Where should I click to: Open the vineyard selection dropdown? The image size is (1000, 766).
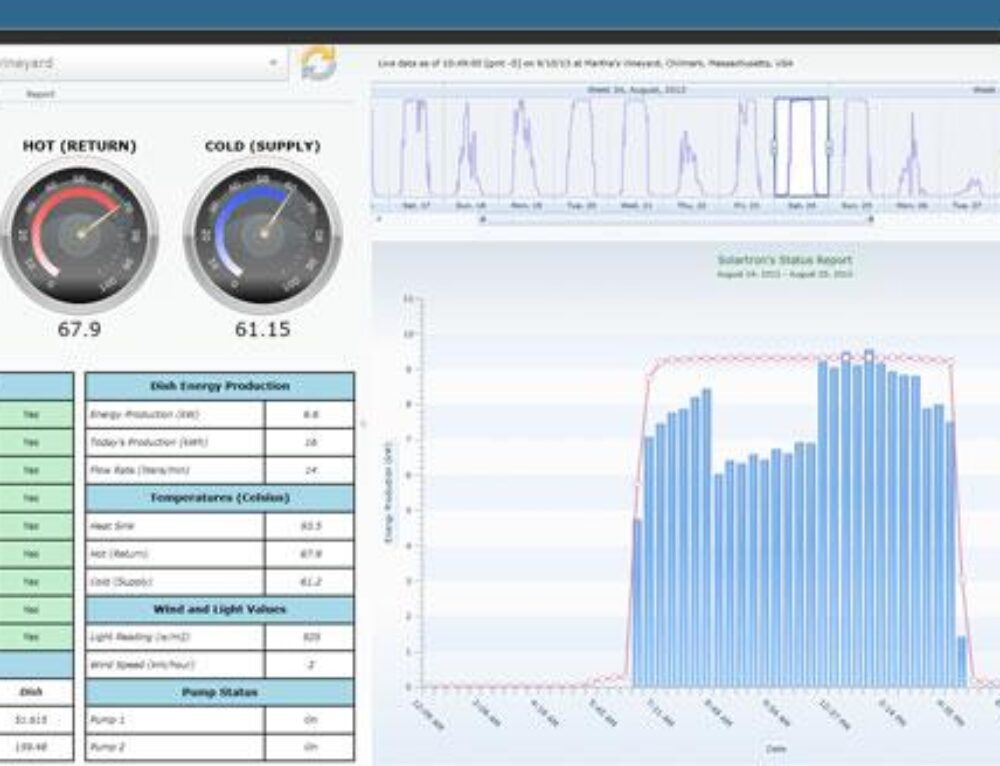tap(276, 60)
